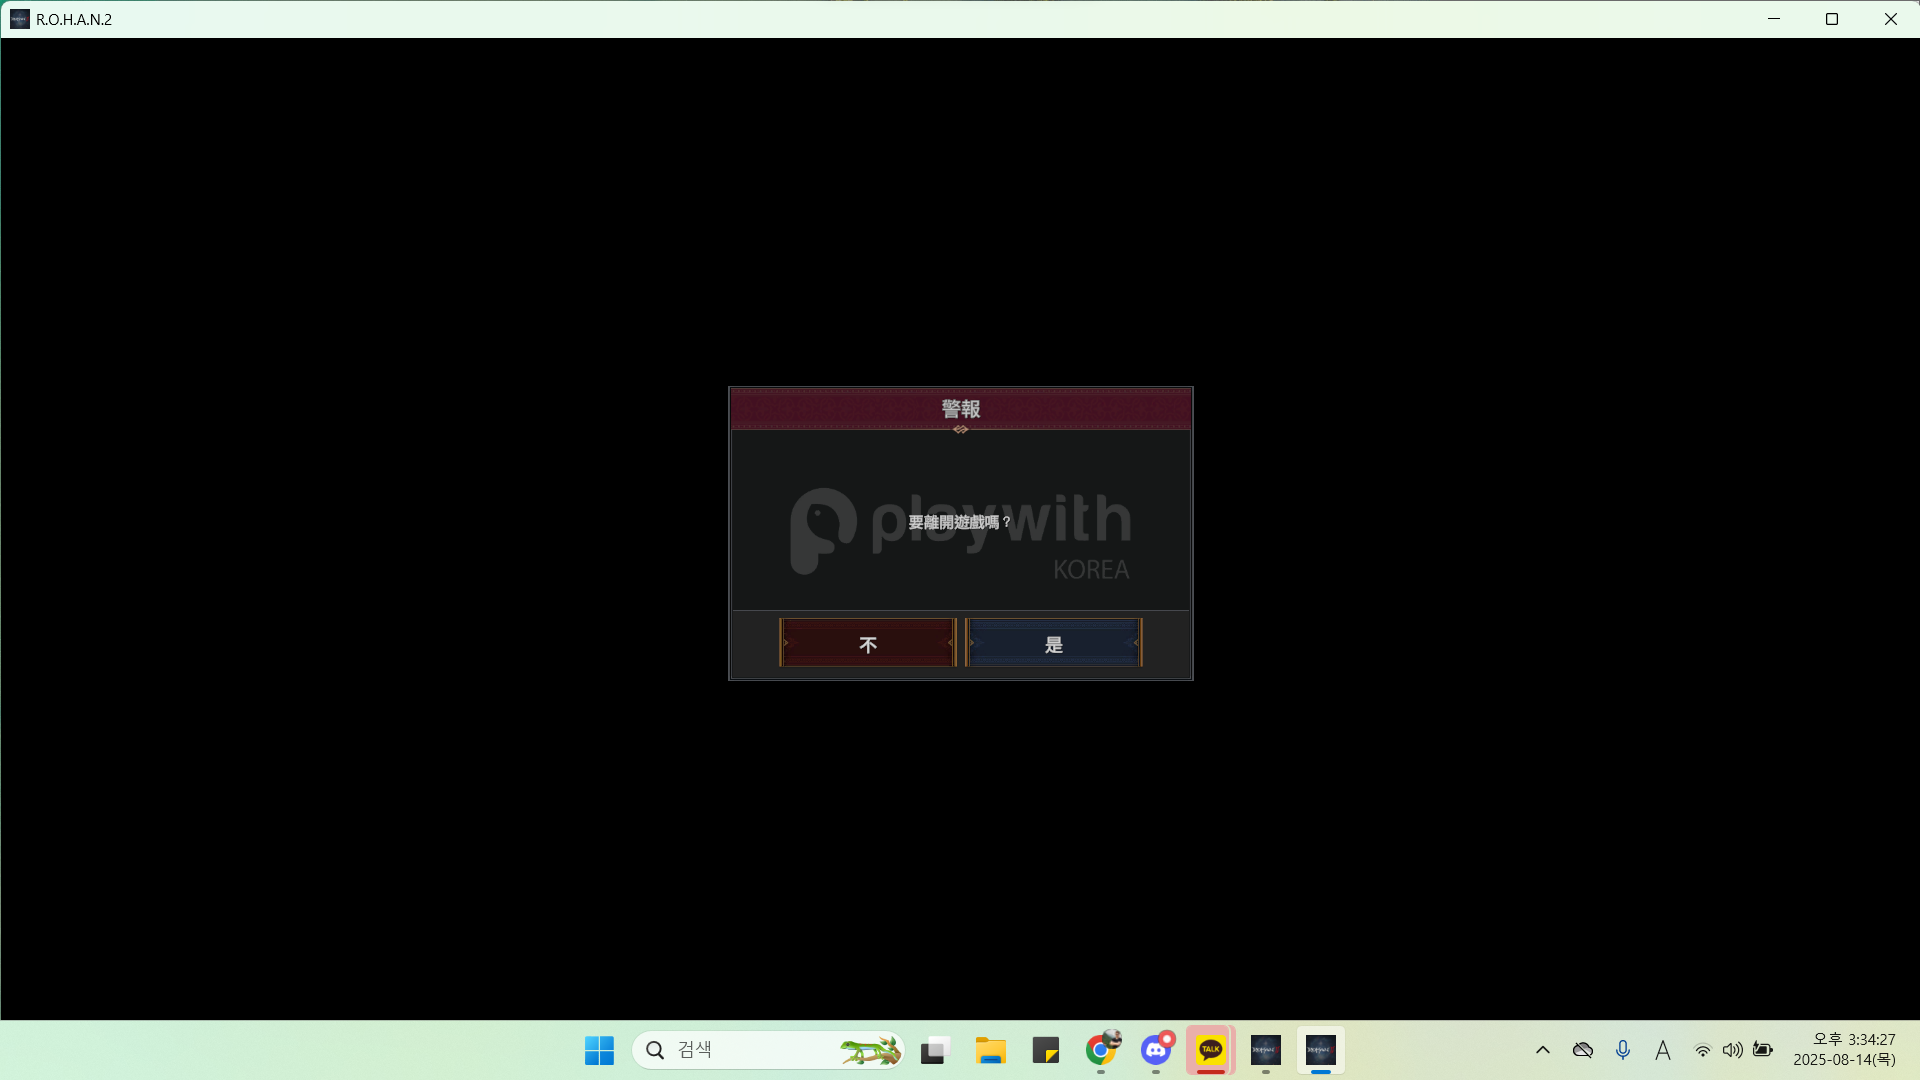Viewport: 1920px width, 1080px height.
Task: Maximize the R.O.H.A.N.2 window
Action: (1832, 19)
